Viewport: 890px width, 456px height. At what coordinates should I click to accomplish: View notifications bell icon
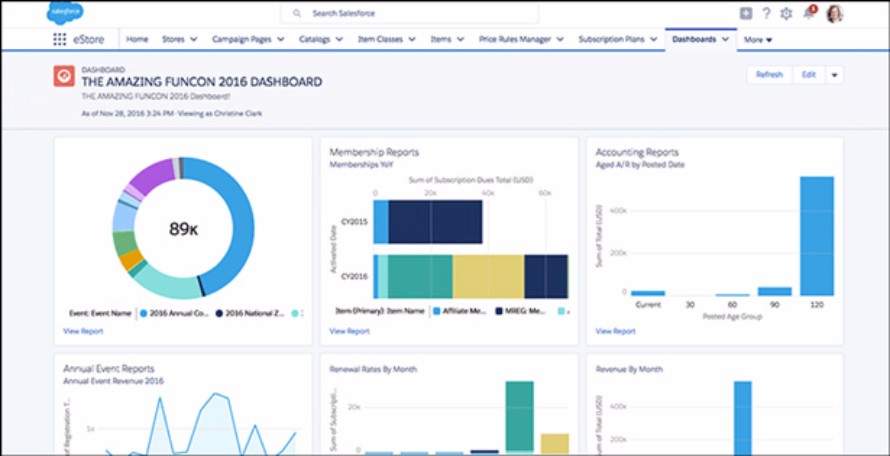point(809,13)
